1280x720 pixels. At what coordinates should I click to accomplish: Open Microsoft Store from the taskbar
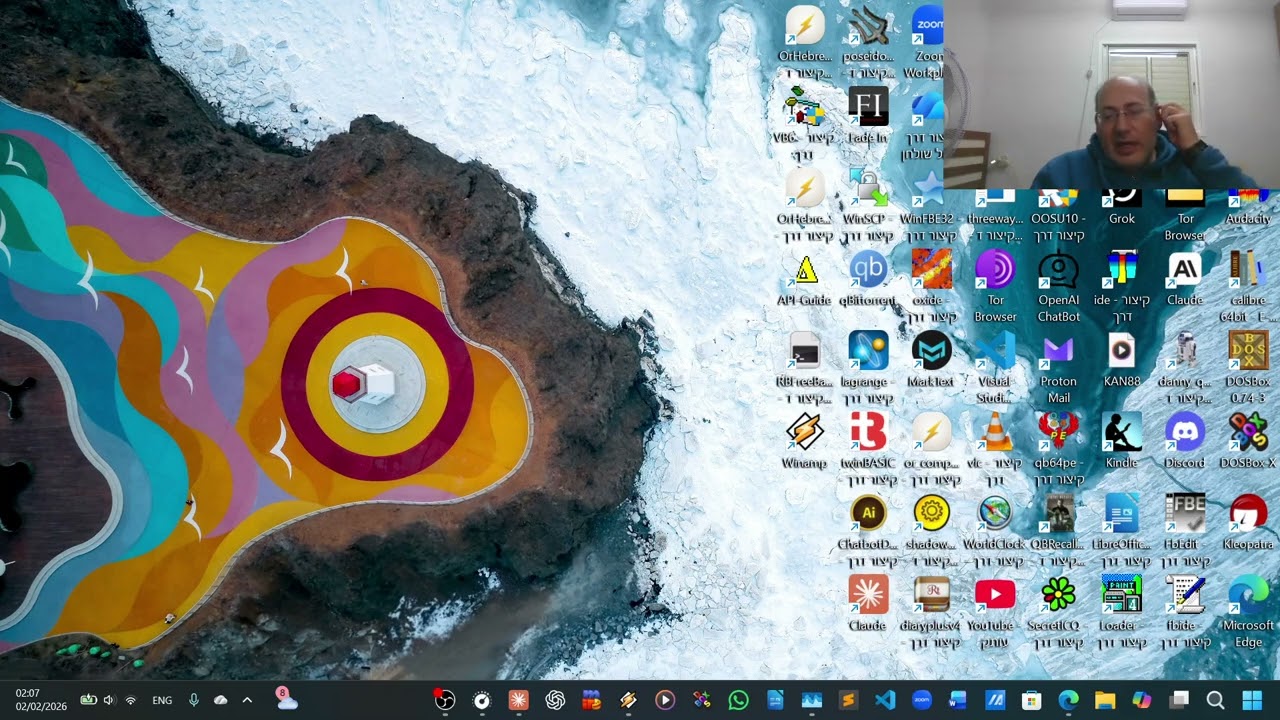(1031, 700)
